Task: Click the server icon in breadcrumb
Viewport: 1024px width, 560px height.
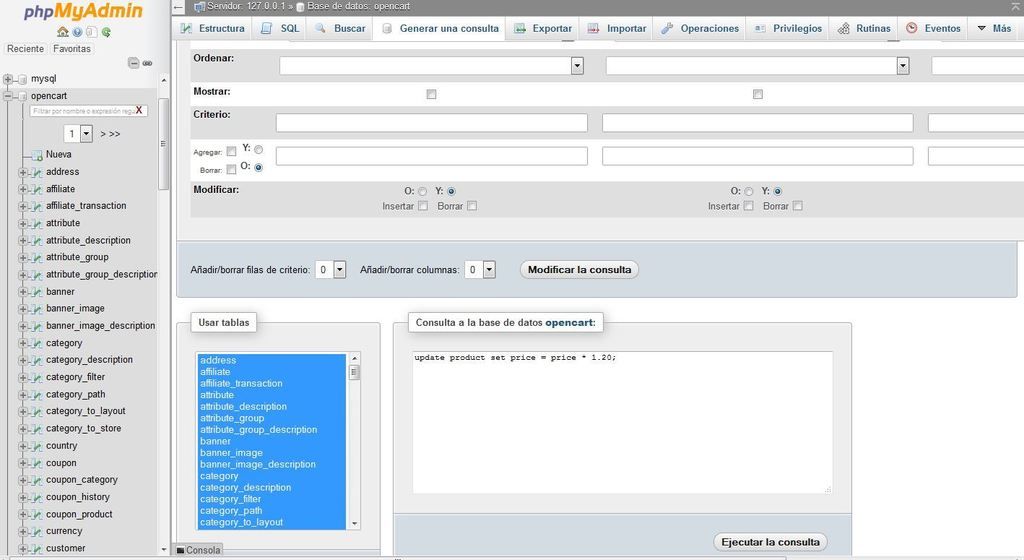Action: (199, 7)
